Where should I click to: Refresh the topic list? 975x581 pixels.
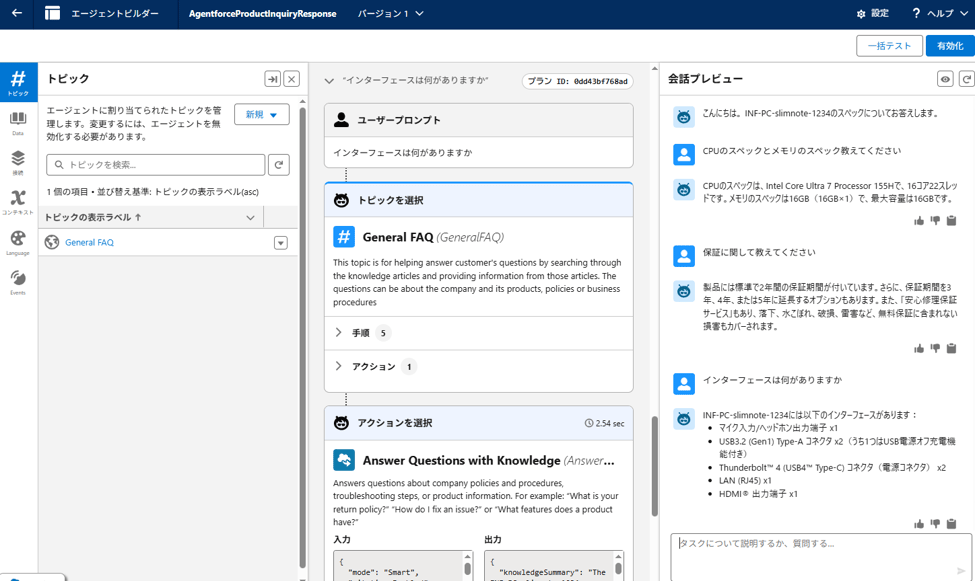(x=279, y=165)
